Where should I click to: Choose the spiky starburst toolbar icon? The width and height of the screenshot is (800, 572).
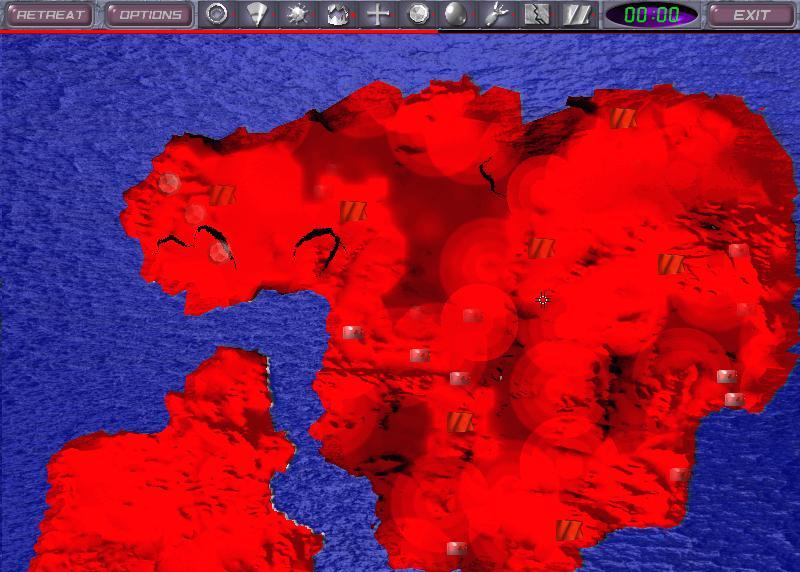pyautogui.click(x=298, y=15)
